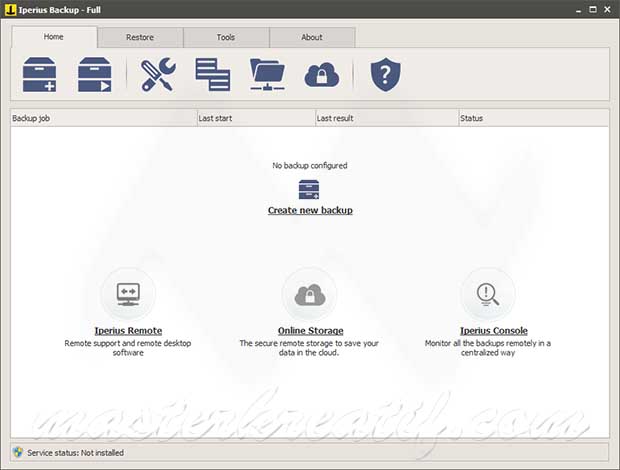Open the Tools tab
Viewport: 620px width, 470px height.
pos(226,37)
